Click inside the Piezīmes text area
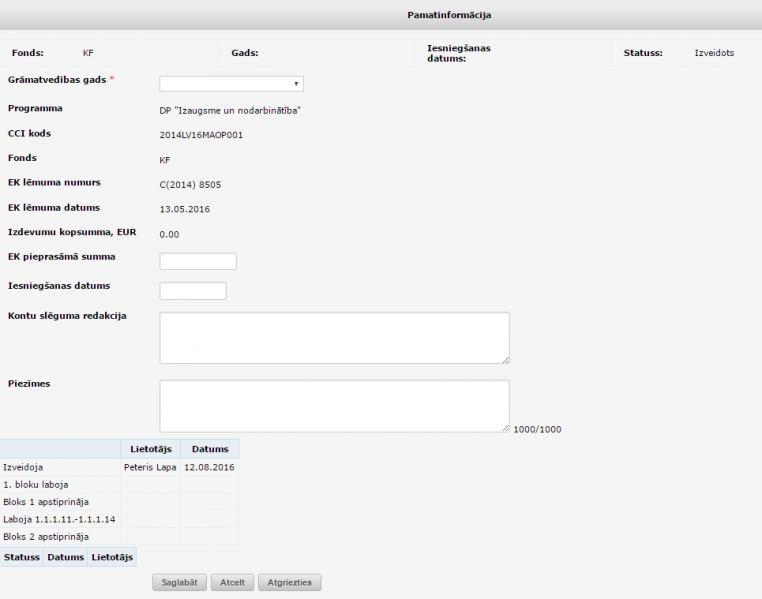Image resolution: width=762 pixels, height=599 pixels. [334, 405]
